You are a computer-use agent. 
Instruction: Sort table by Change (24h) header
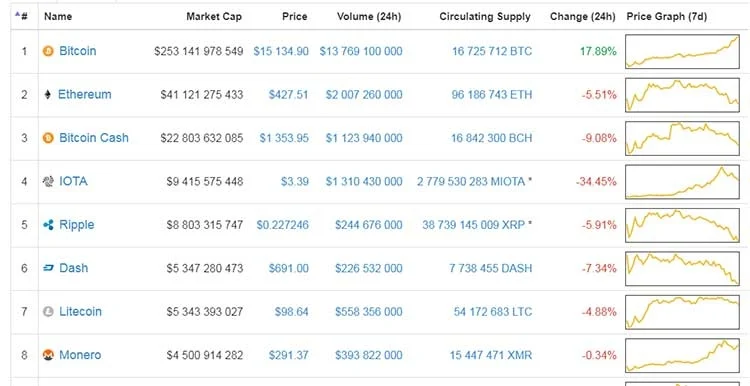click(583, 16)
